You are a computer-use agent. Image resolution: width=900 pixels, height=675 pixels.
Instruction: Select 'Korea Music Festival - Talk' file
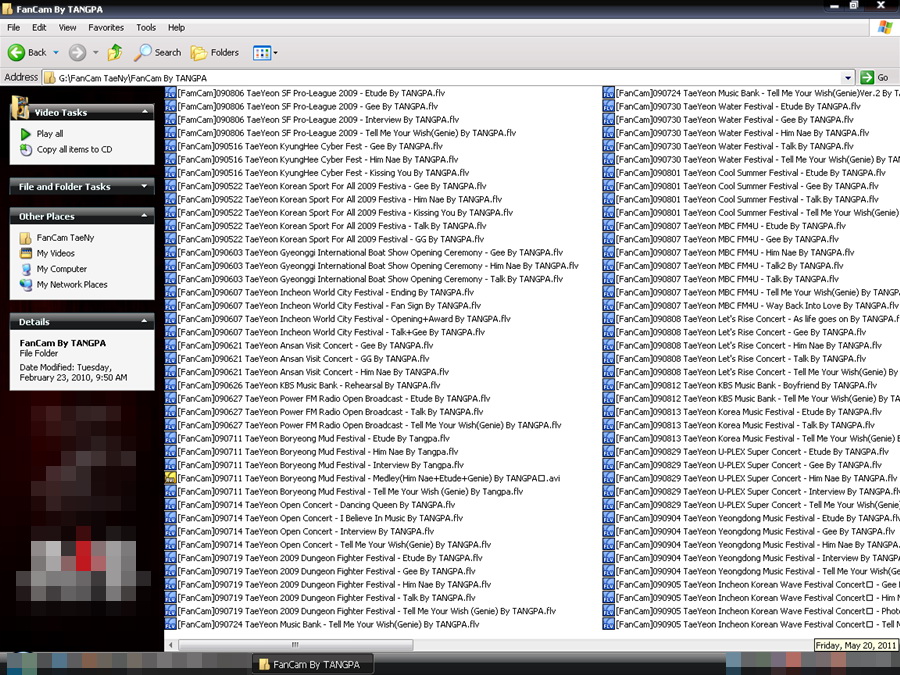coord(745,425)
